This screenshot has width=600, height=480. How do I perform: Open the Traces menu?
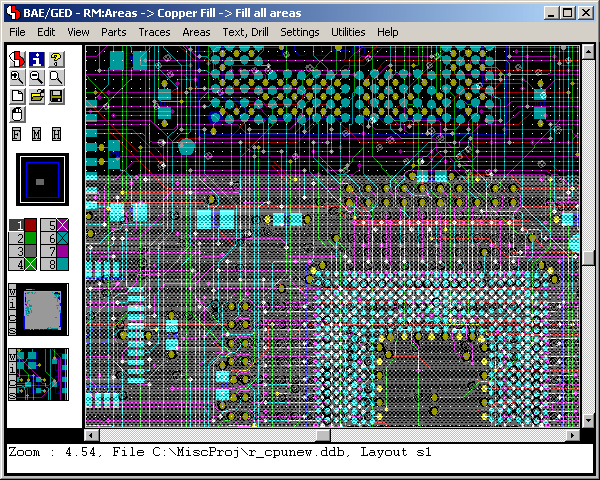click(154, 32)
